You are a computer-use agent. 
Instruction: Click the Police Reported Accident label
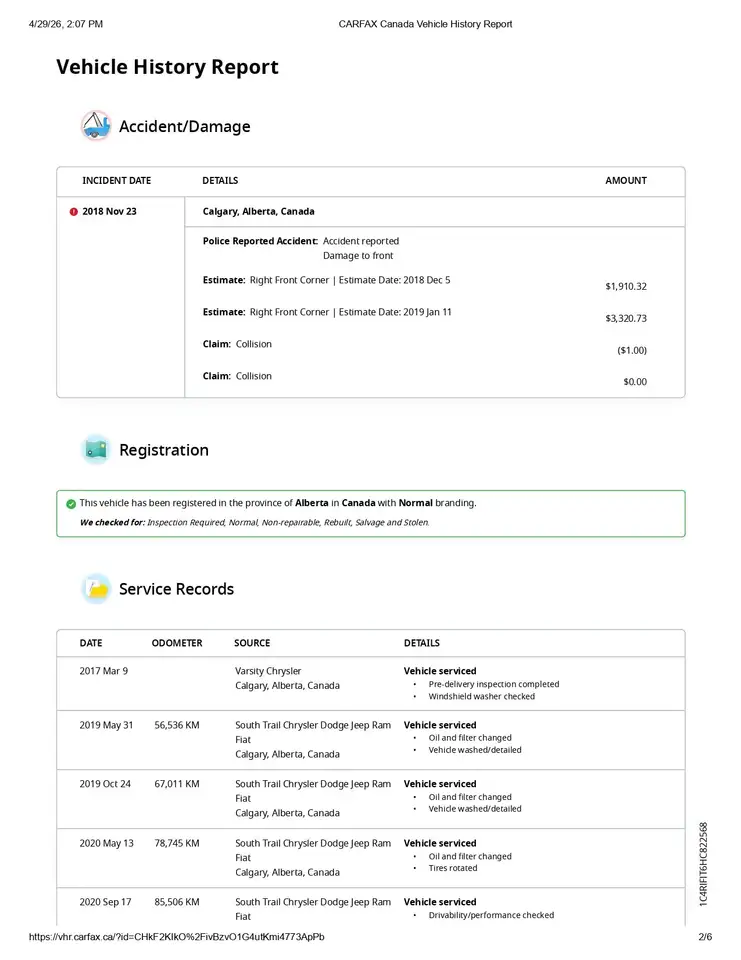point(260,241)
